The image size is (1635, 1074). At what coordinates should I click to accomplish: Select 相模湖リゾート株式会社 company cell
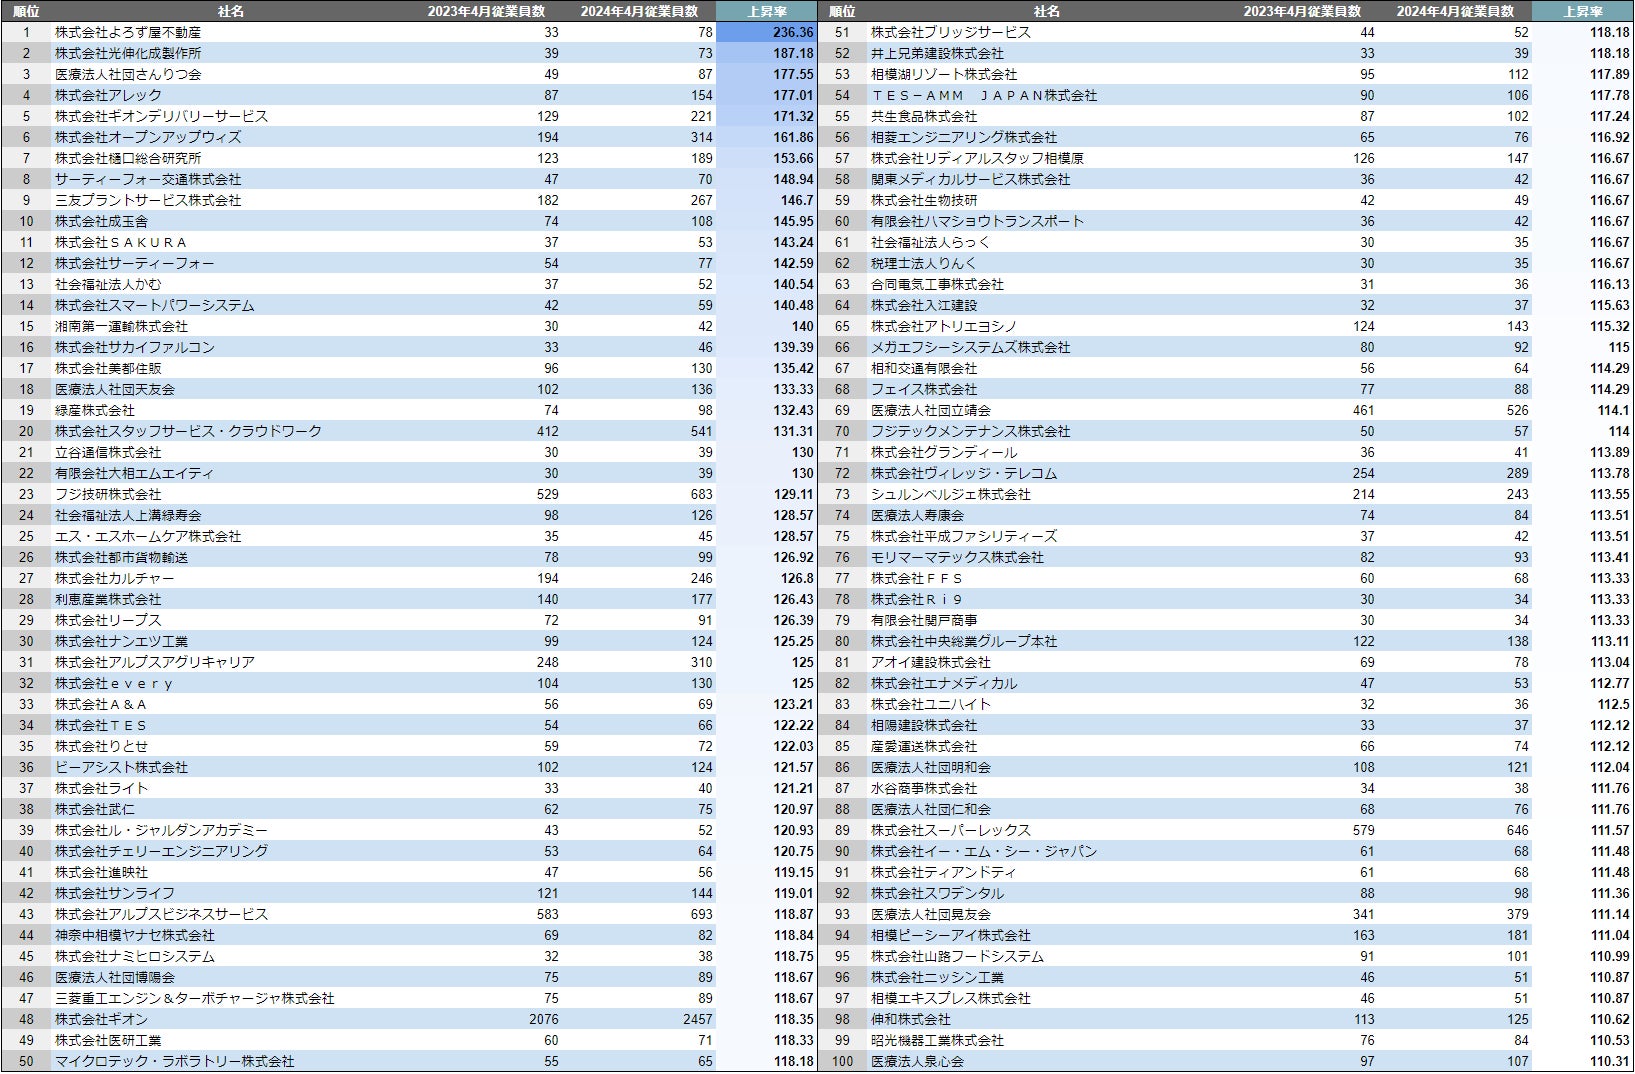[x=944, y=74]
